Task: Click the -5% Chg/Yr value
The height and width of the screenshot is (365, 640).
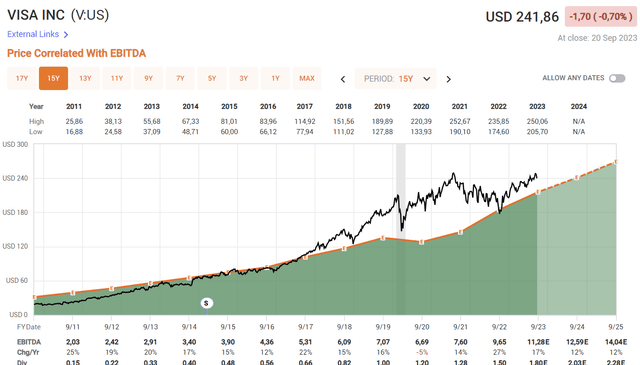Action: click(422, 352)
